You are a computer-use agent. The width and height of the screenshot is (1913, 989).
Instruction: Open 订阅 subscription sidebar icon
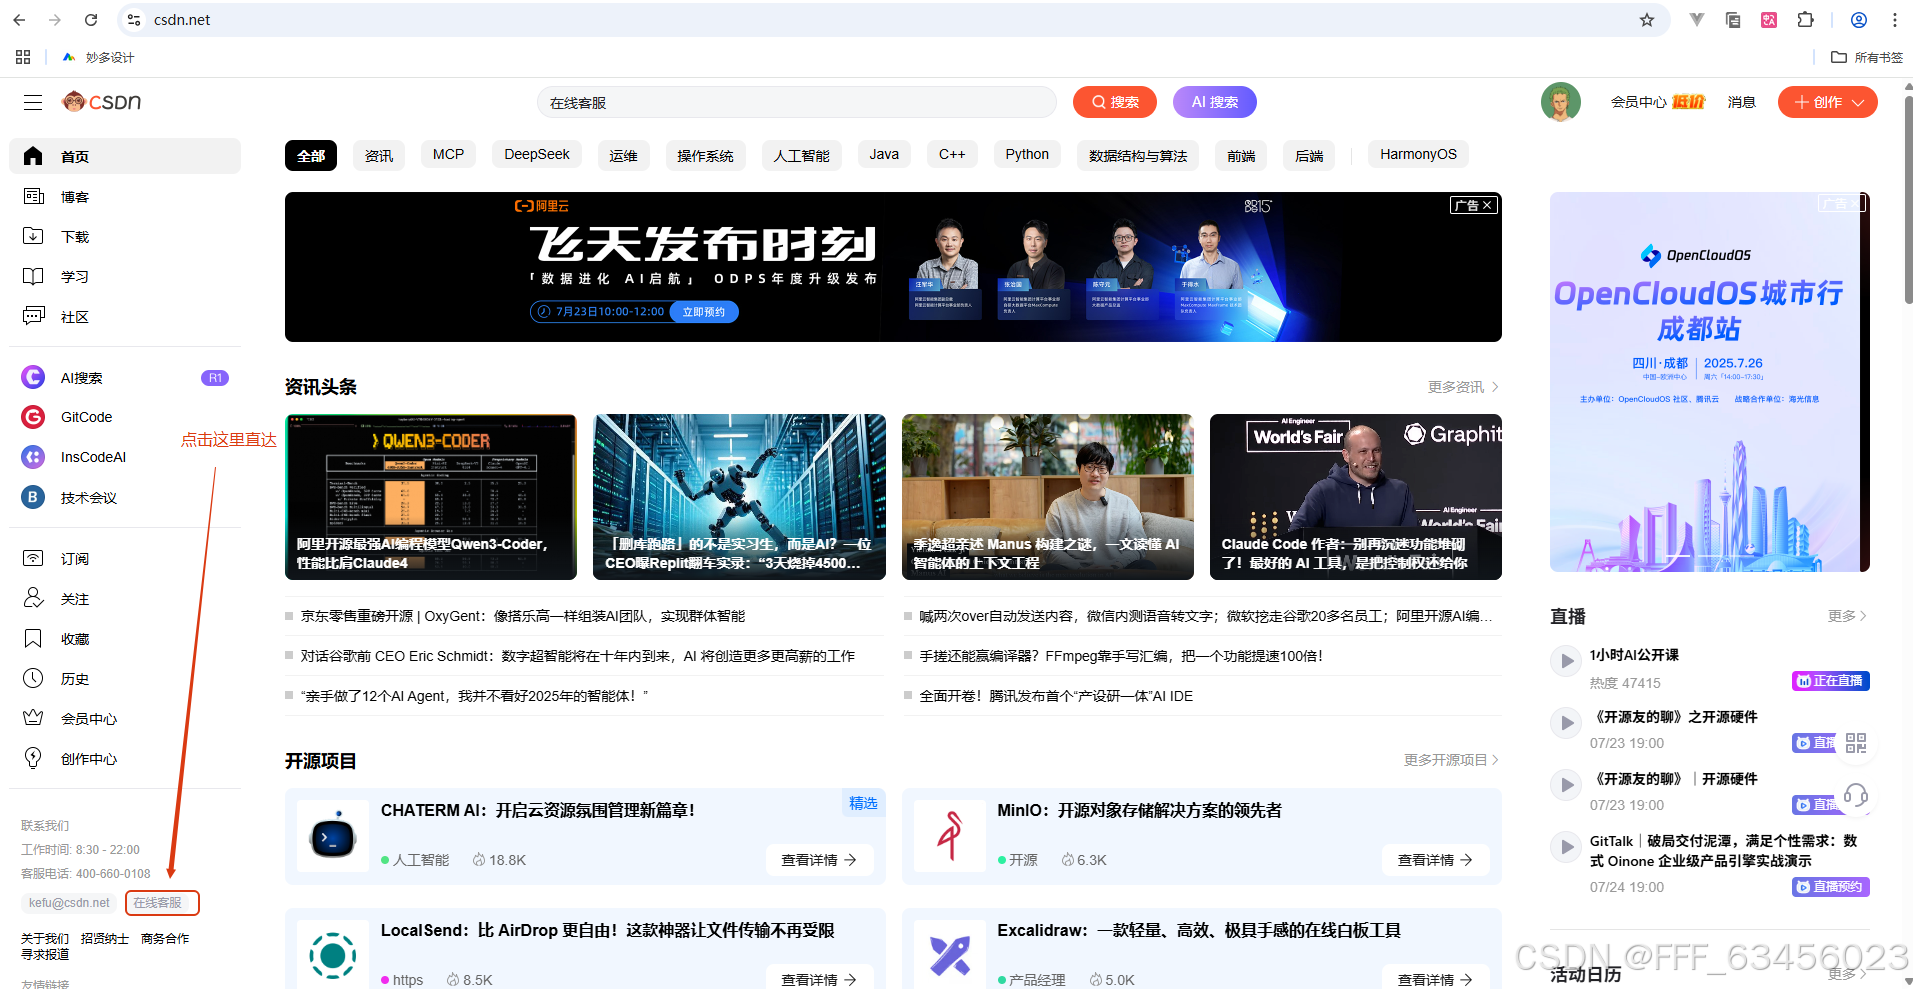[33, 558]
